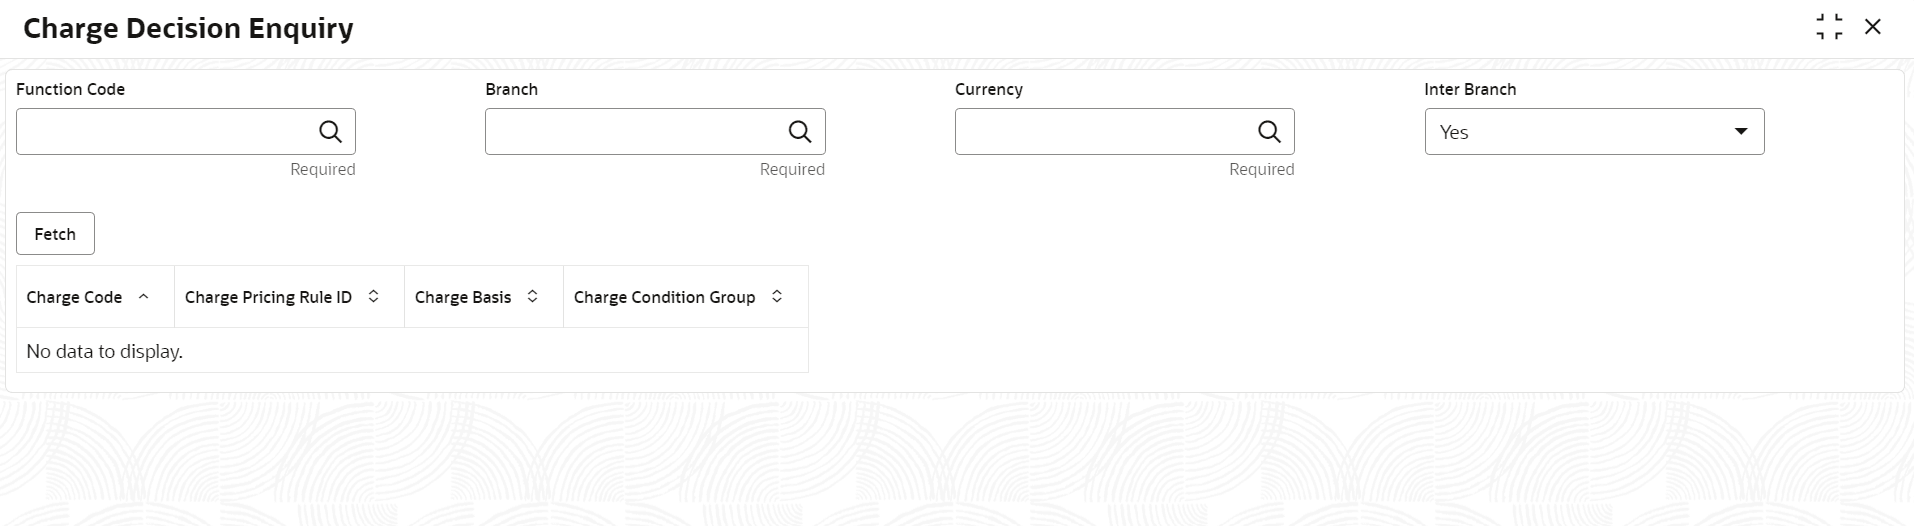Click the Charge Code ascending sort arrow
The image size is (1914, 526).
tap(144, 297)
